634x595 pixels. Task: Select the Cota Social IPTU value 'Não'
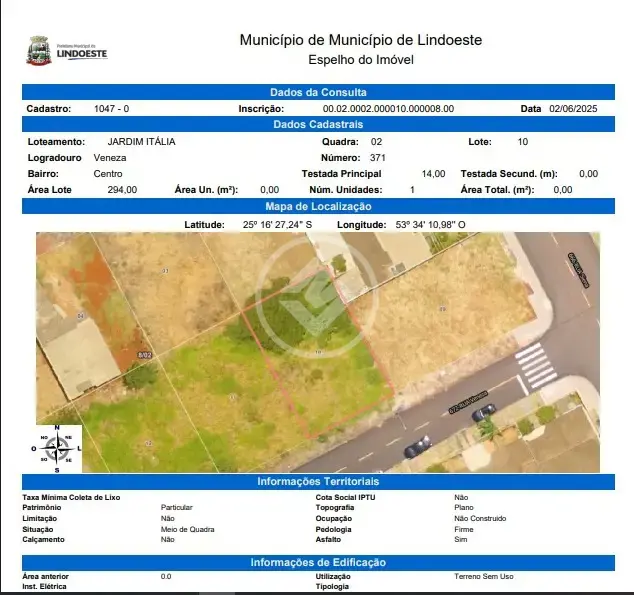point(461,498)
